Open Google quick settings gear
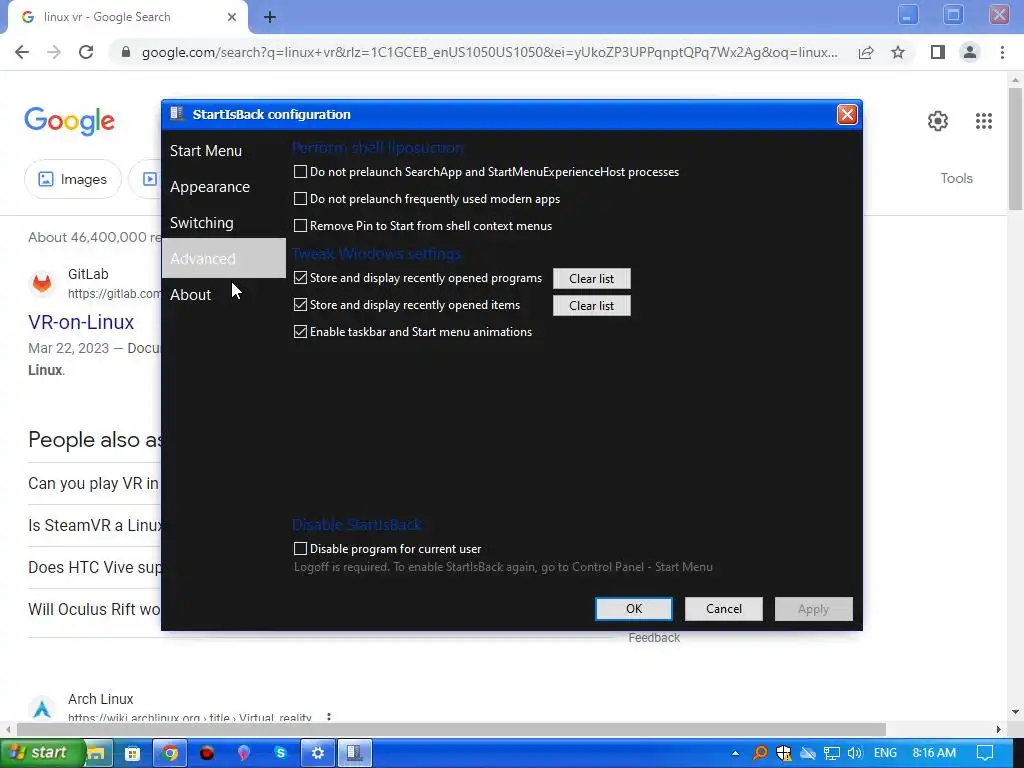The image size is (1024, 768). pyautogui.click(x=938, y=121)
